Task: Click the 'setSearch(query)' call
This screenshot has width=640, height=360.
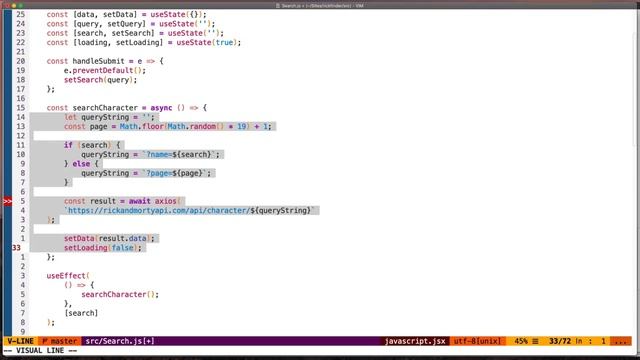Action: [x=100, y=80]
